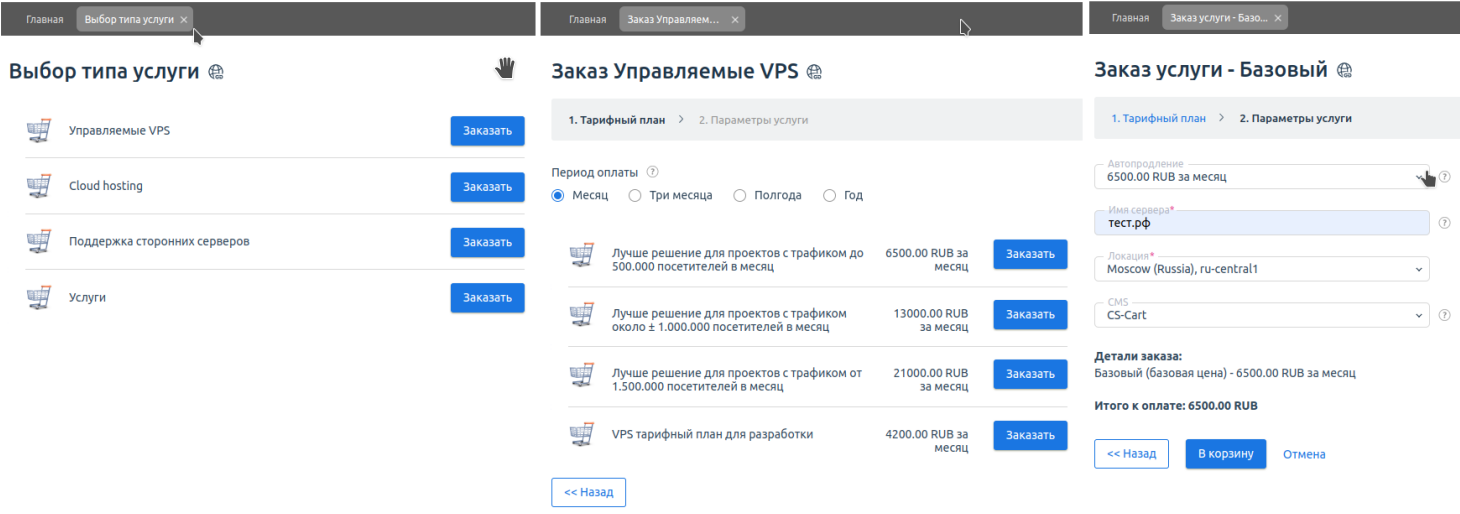Click cart icon next to Услуги
The height and width of the screenshot is (514, 1460).
[x=38, y=298]
